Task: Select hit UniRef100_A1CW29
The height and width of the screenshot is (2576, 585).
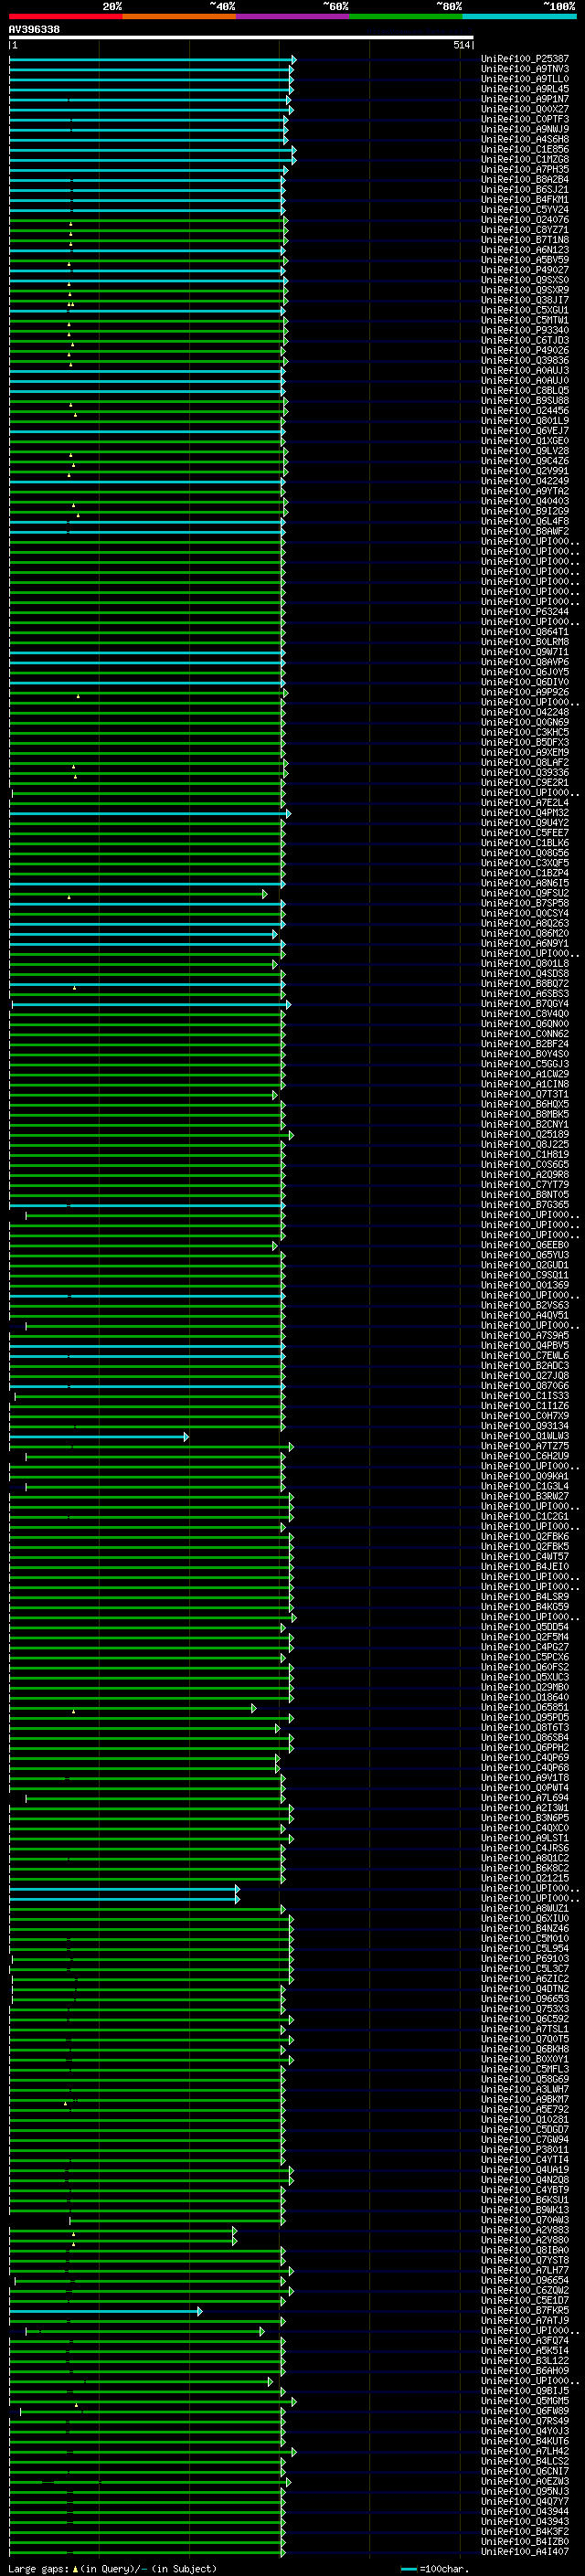Action: (x=525, y=1074)
